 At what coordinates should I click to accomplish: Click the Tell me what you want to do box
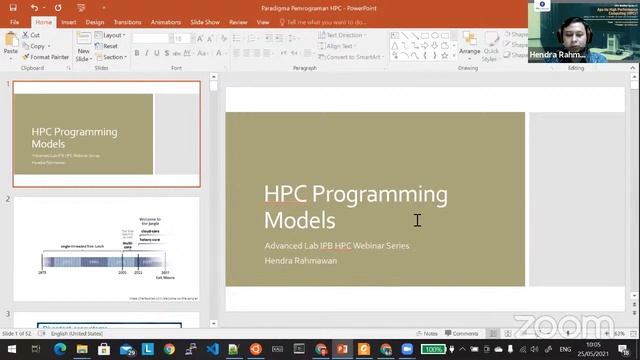pyautogui.click(x=322, y=22)
